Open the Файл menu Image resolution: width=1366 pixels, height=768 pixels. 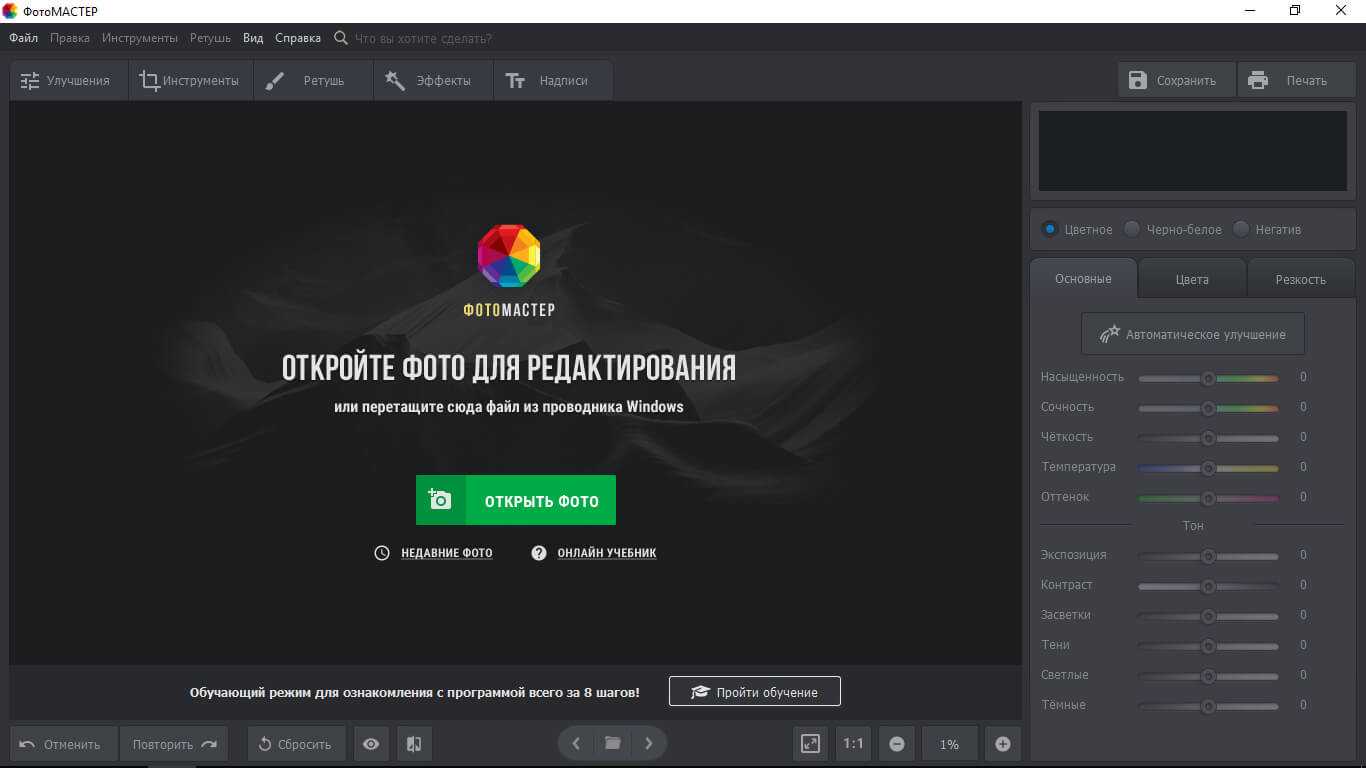[23, 38]
